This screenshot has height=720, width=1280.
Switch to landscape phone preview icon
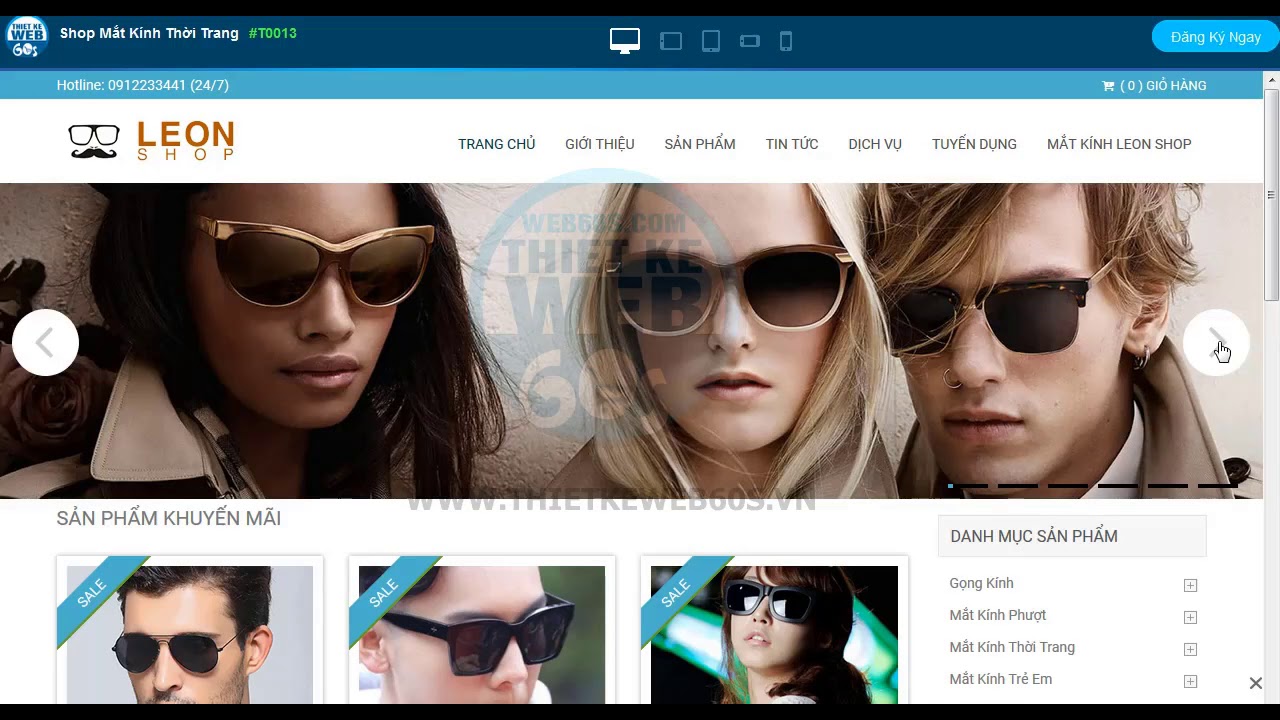[x=750, y=41]
